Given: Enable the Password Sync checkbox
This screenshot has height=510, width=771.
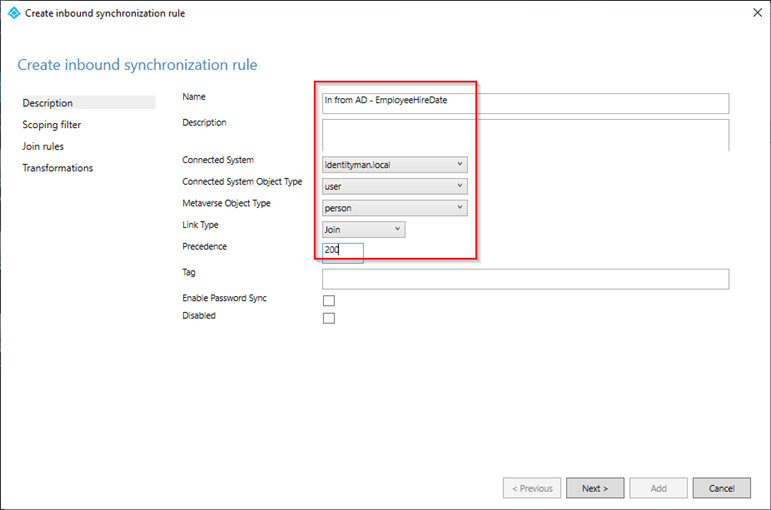Looking at the screenshot, I should pos(329,301).
